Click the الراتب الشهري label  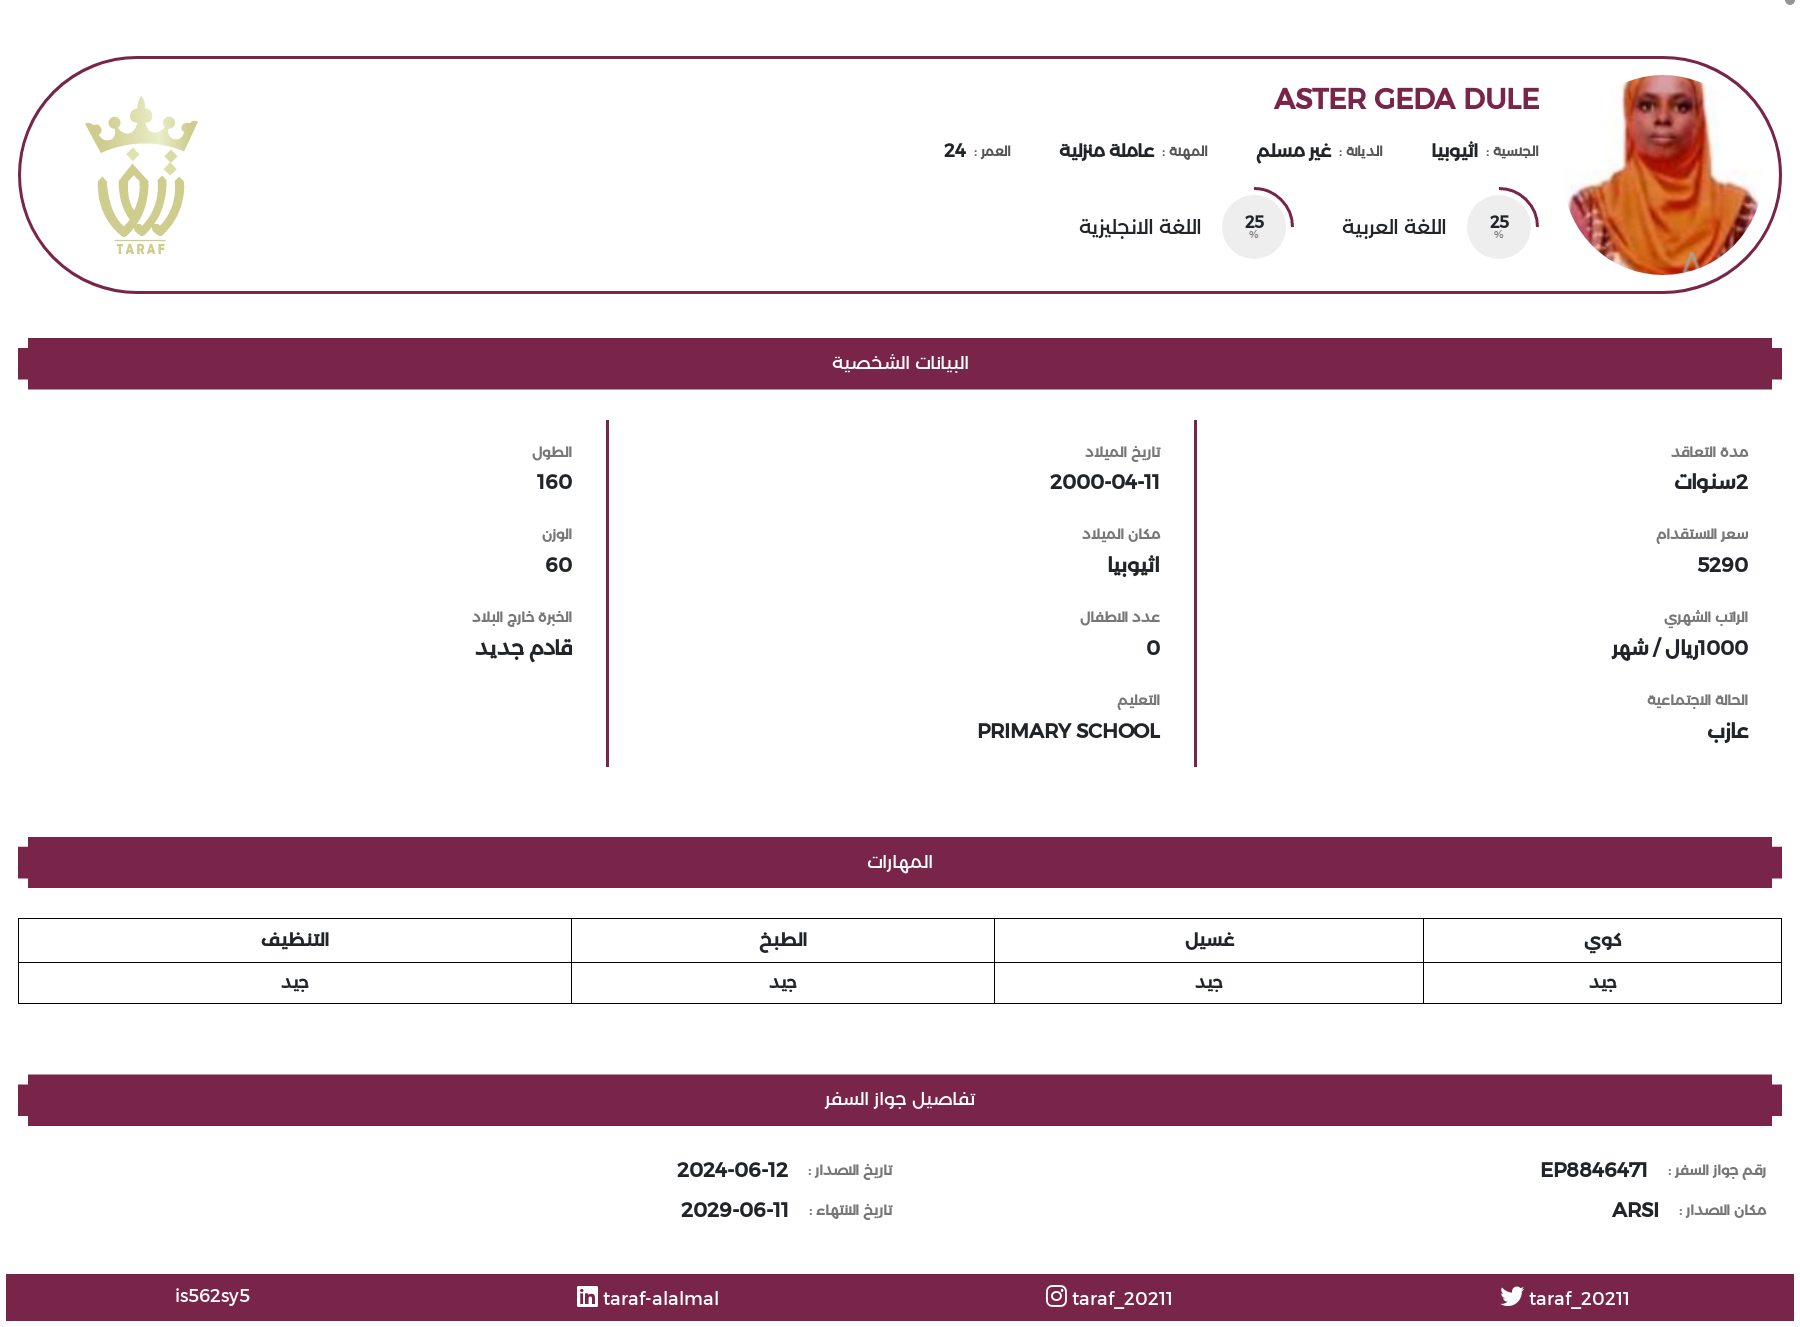pyautogui.click(x=1706, y=618)
